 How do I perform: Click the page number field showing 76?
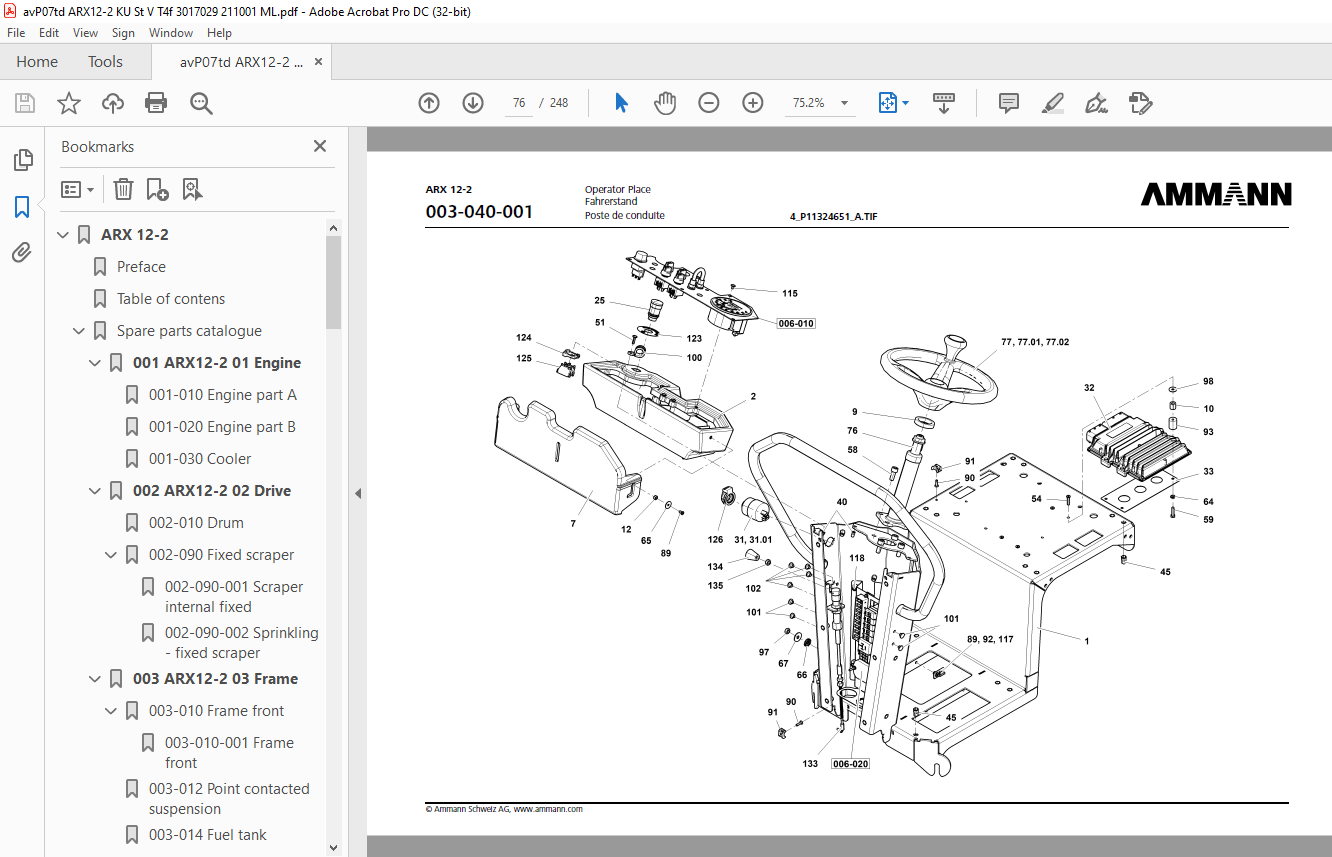519,103
